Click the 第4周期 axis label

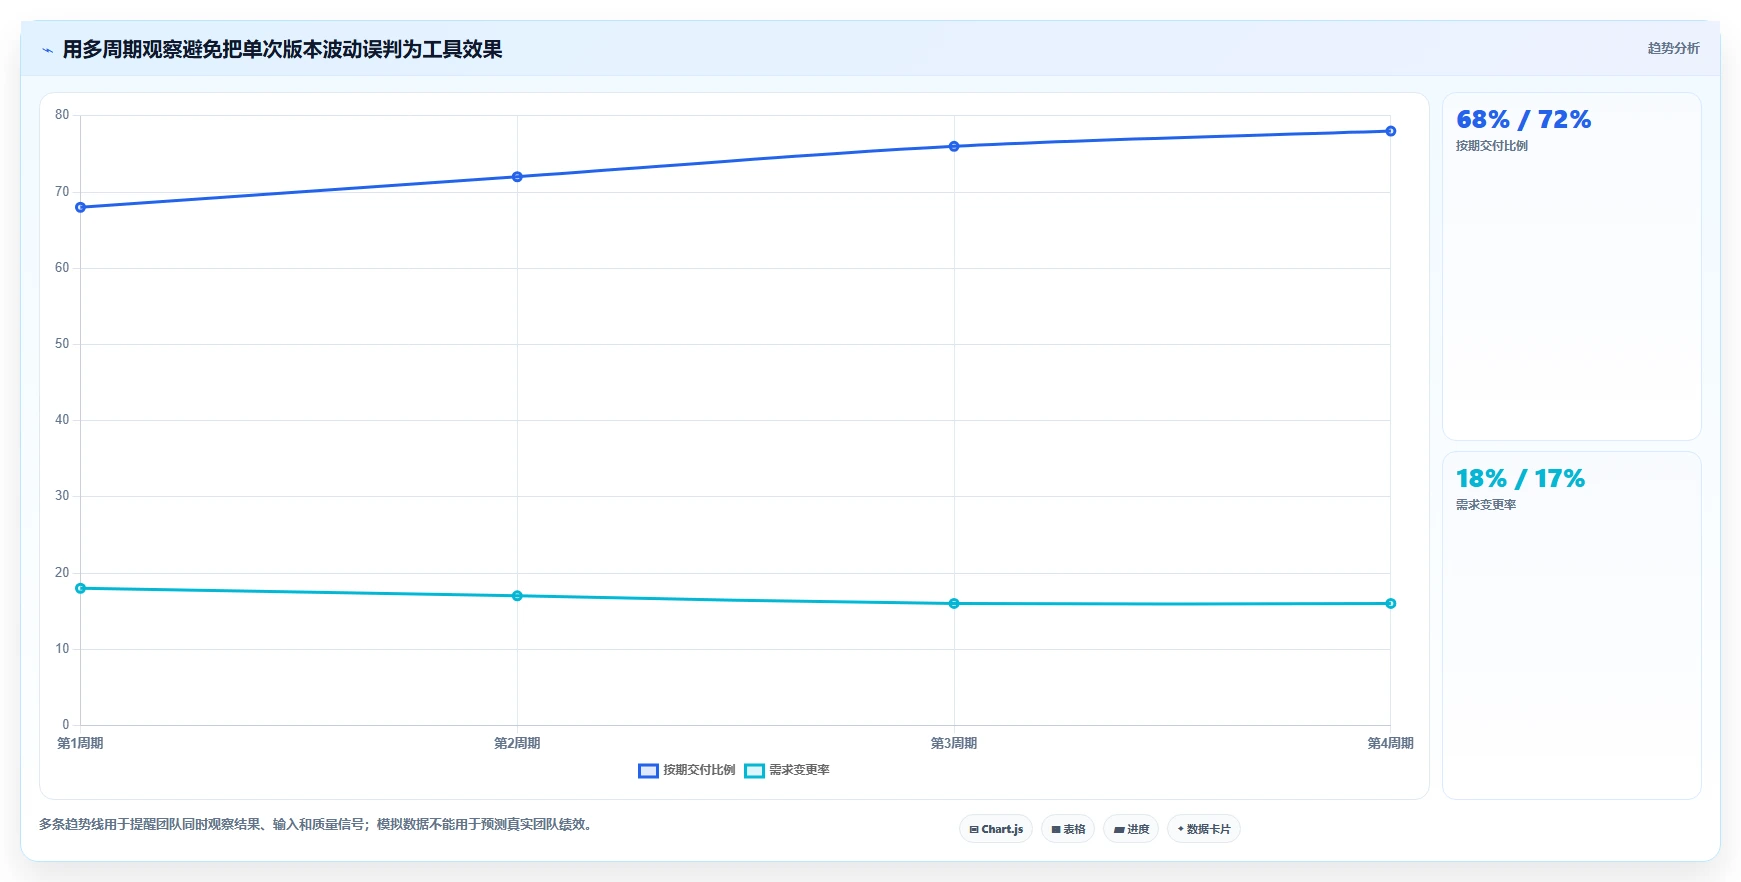coord(1390,743)
